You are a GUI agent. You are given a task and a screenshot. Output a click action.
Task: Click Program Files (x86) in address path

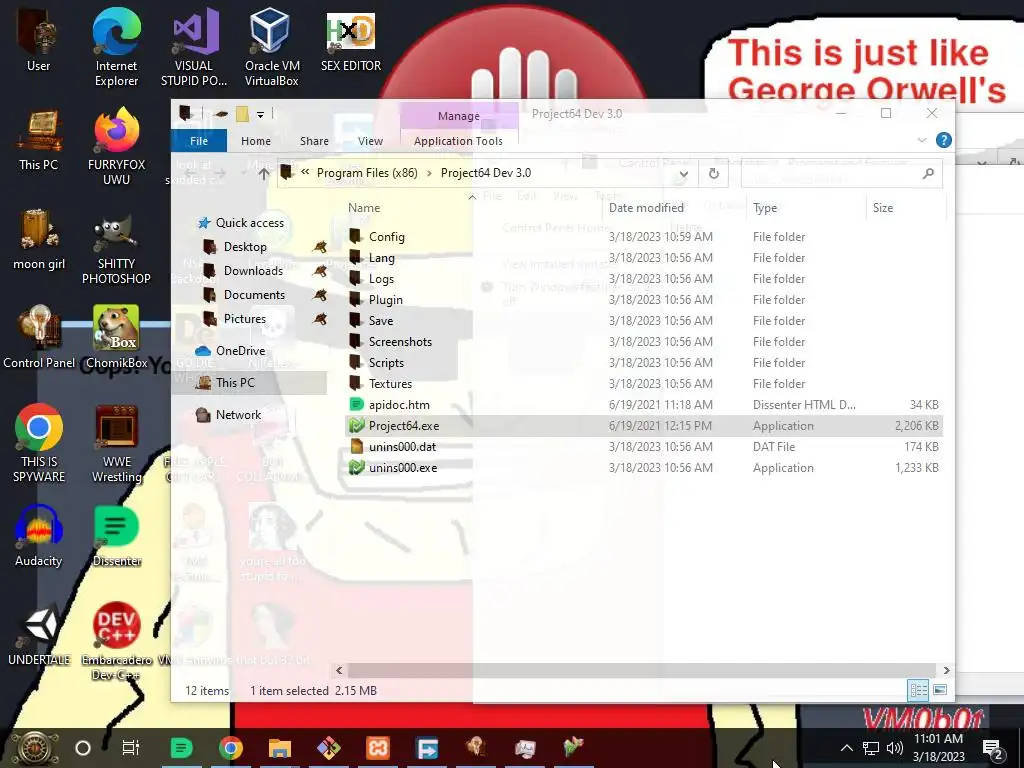[x=367, y=172]
